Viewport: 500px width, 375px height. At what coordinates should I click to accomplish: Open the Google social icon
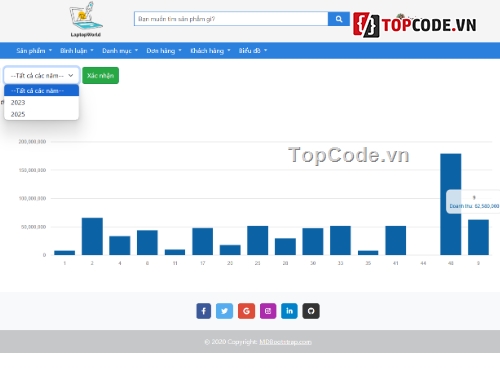pos(246,311)
